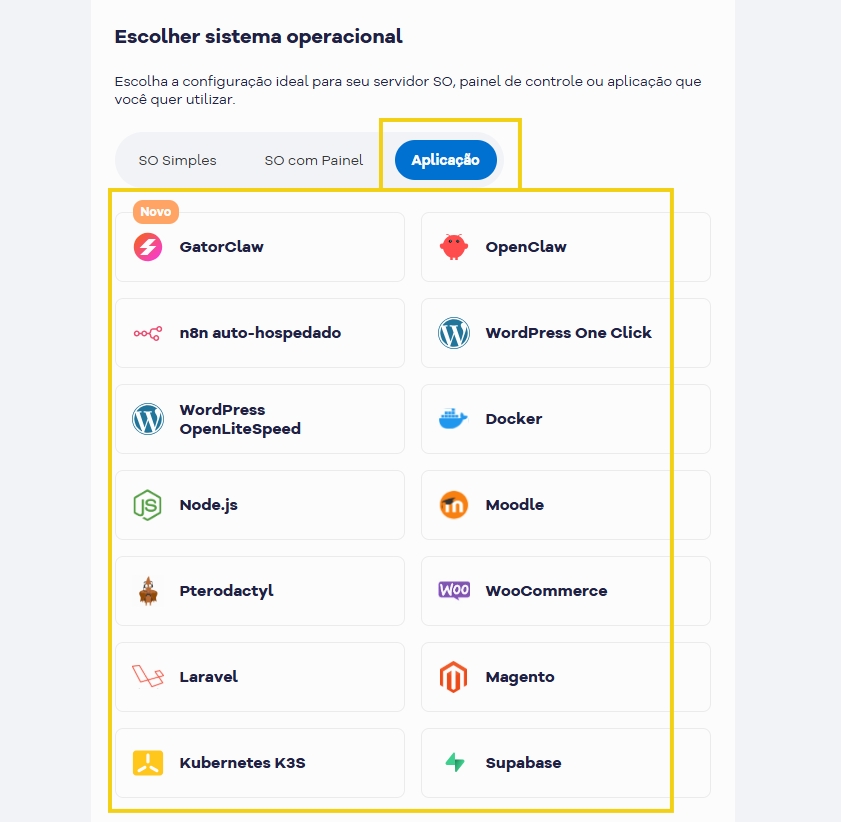Click the OpenClaw app icon
The image size is (841, 822).
pos(453,246)
